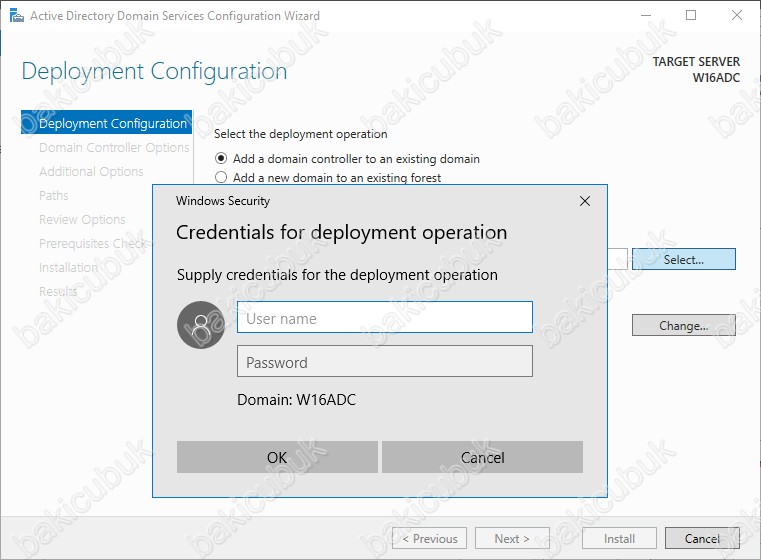Minimize the wizard window

point(646,15)
